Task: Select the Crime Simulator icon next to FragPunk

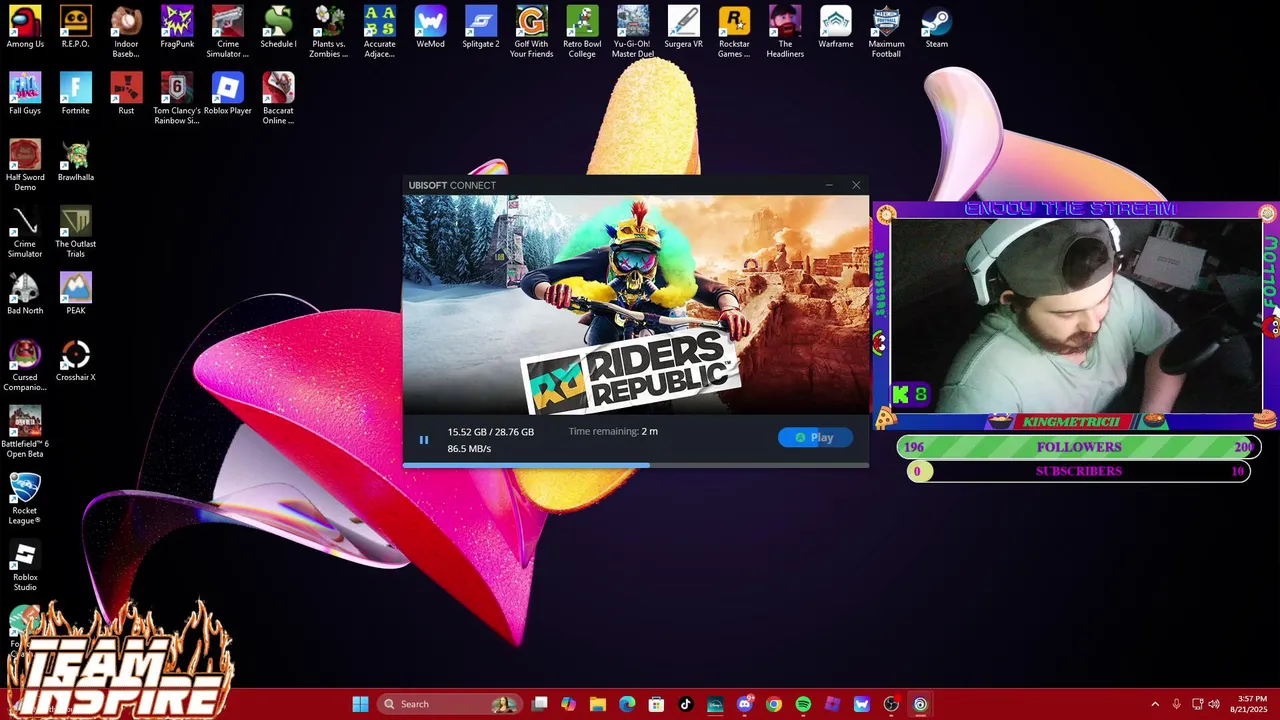Action: click(228, 32)
